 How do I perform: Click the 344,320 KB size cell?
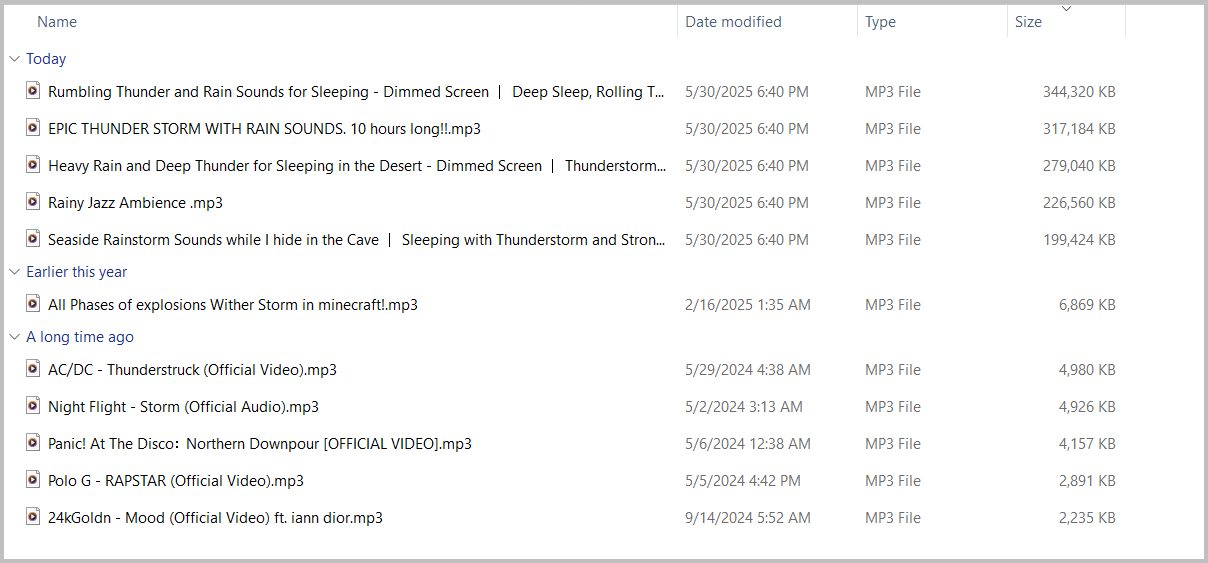click(x=1079, y=92)
